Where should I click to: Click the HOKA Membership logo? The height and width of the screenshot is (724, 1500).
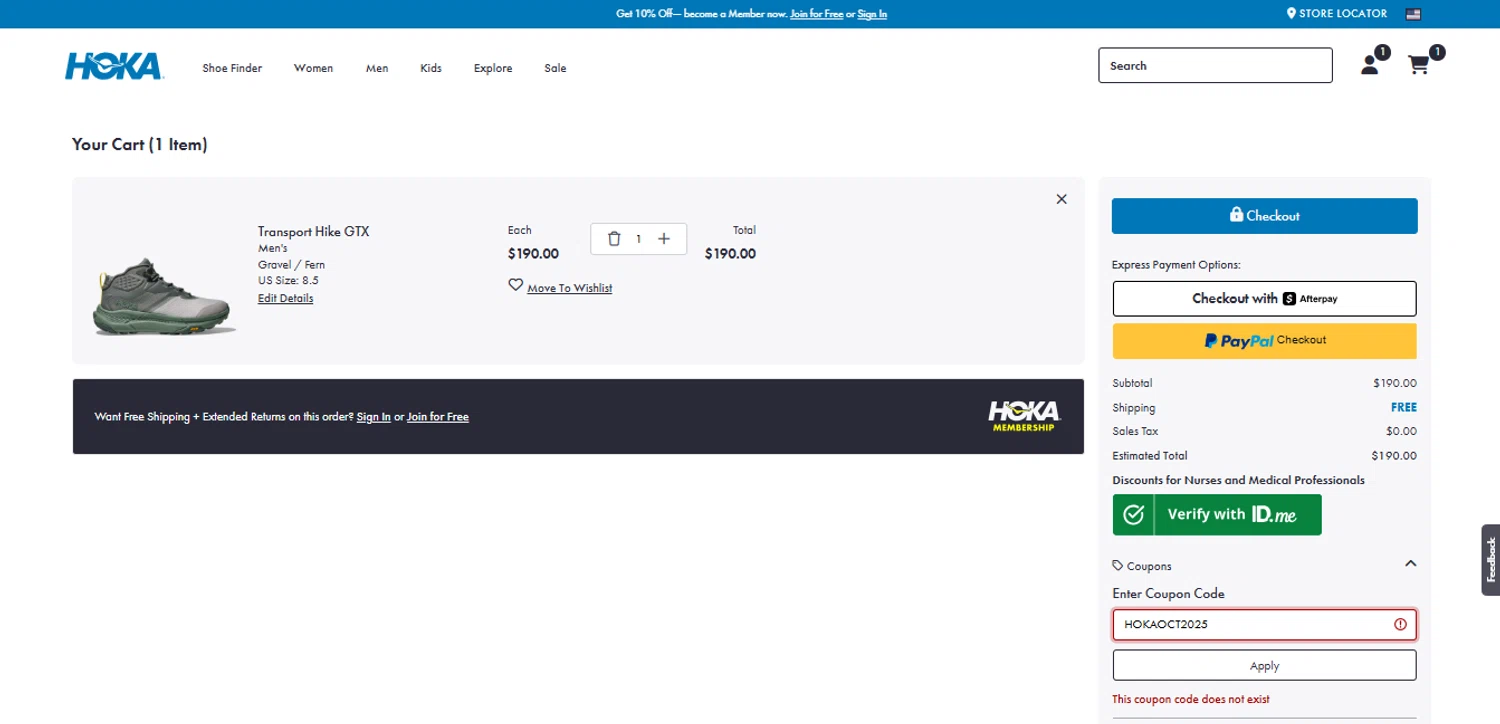coord(1023,416)
